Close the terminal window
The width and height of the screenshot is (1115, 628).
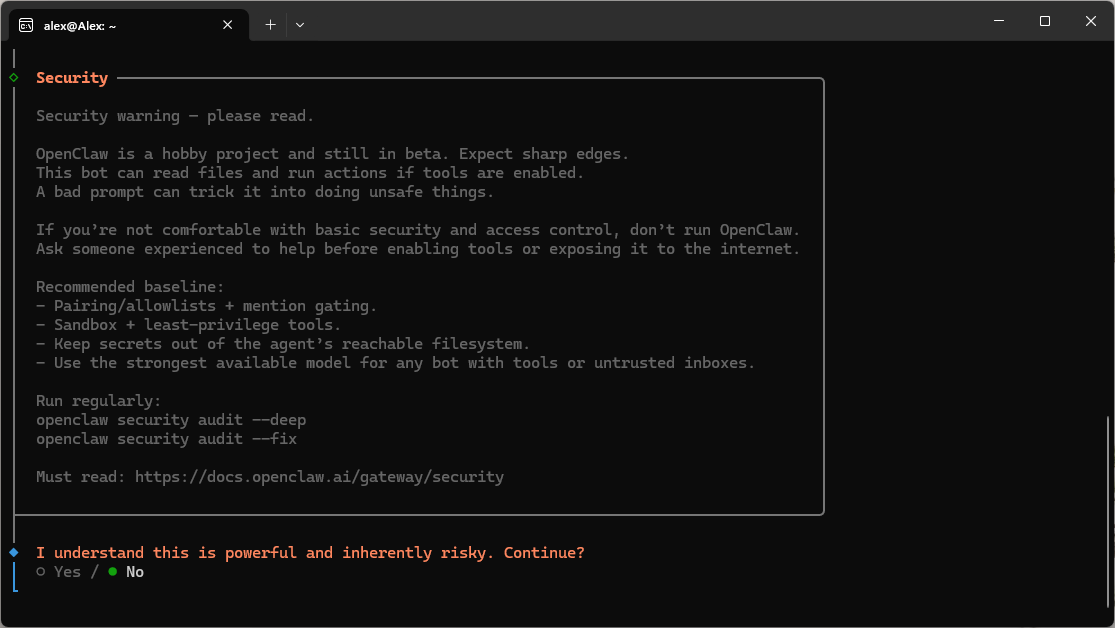click(x=1091, y=21)
